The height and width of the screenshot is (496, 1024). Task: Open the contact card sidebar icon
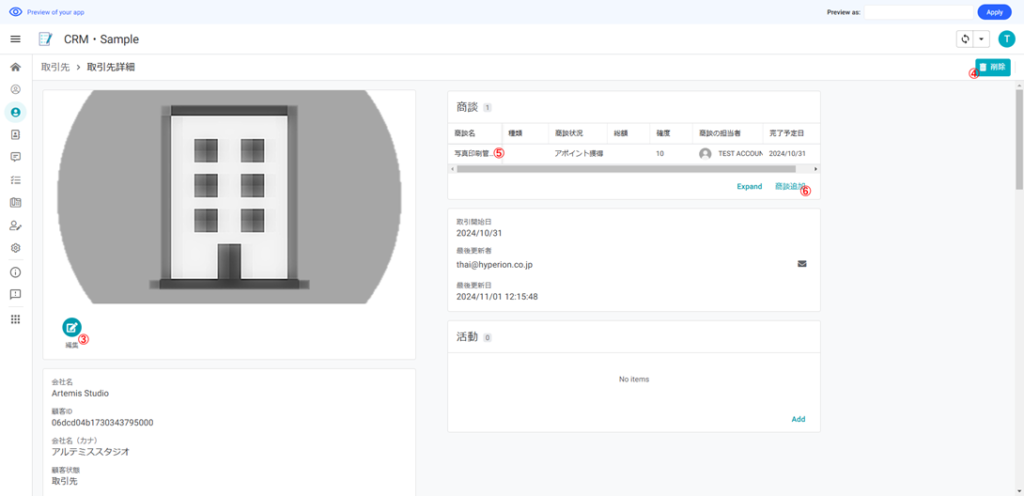pos(16,134)
